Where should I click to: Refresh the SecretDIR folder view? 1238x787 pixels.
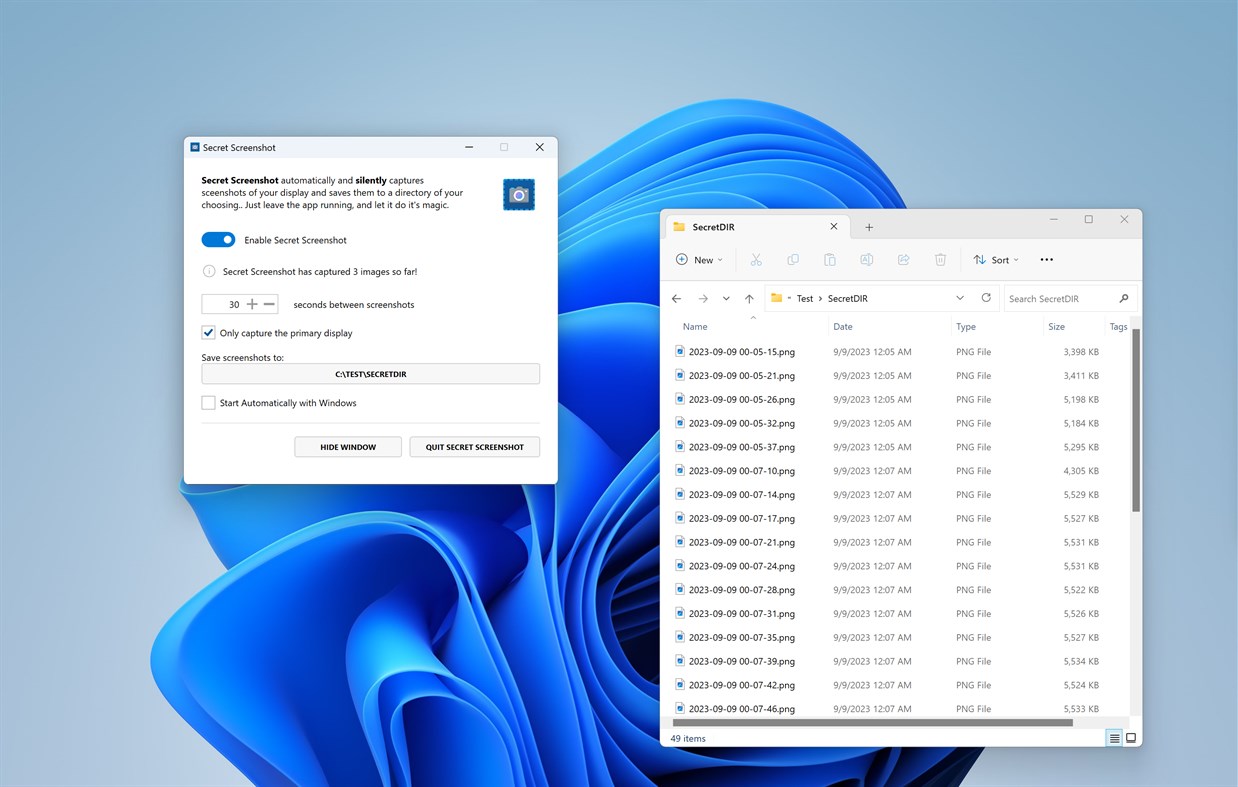[x=986, y=298]
